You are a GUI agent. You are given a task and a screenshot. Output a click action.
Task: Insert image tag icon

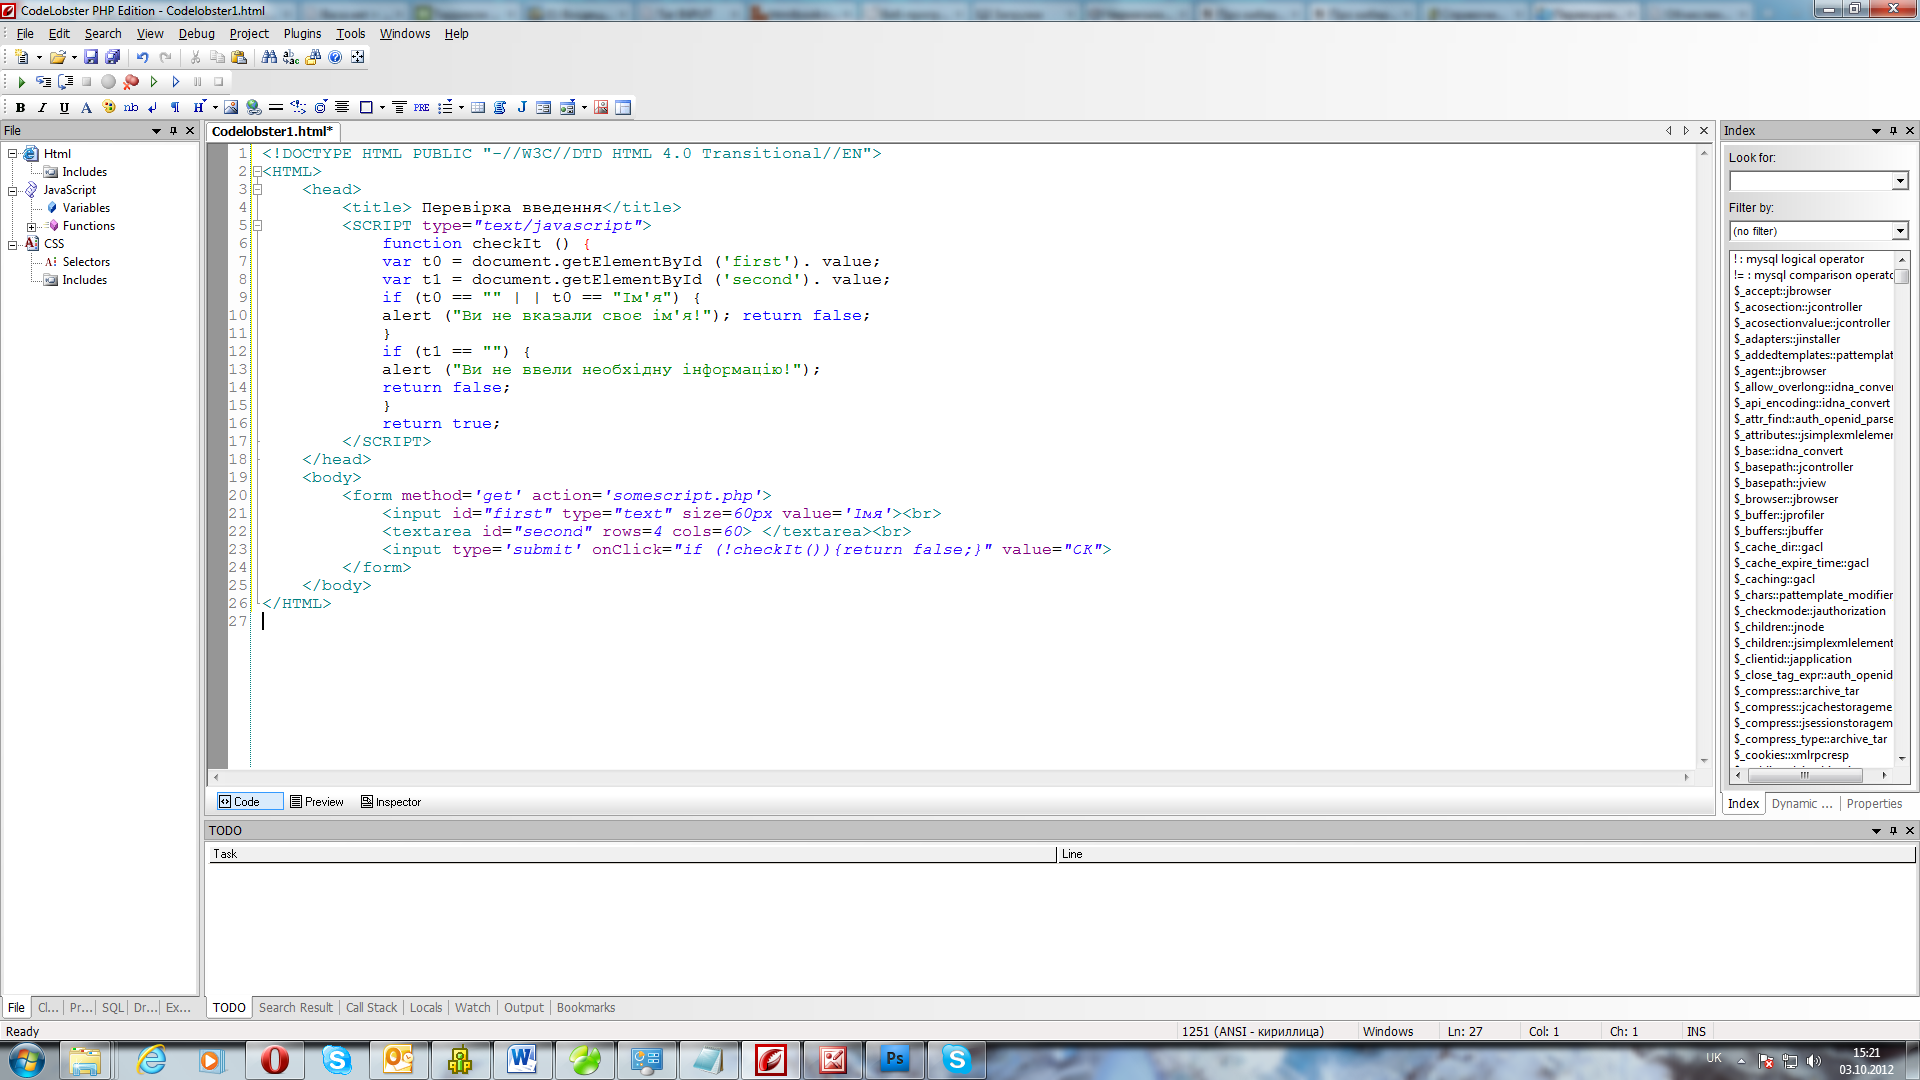point(231,107)
